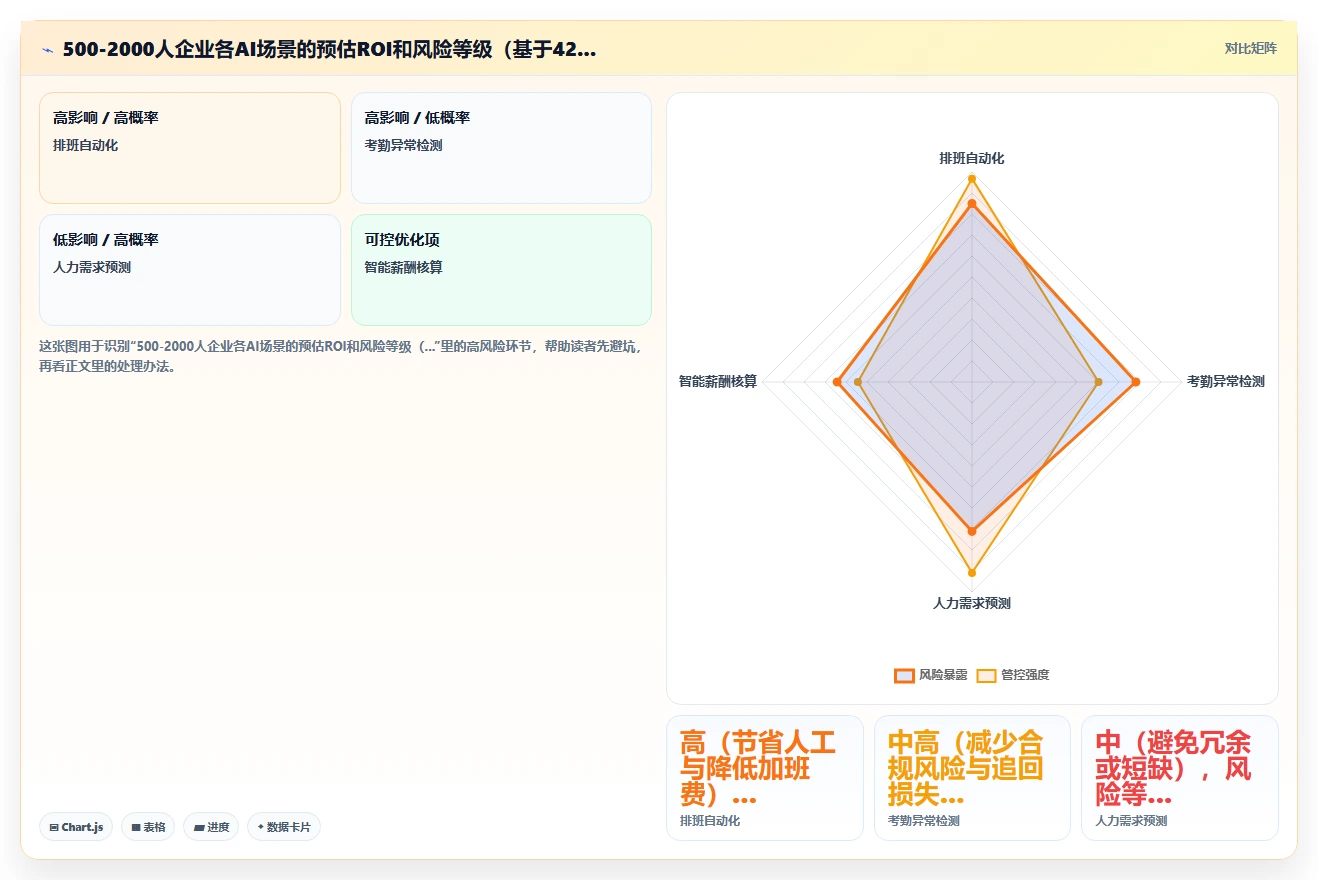Viewport: 1318px width, 880px height.
Task: Click the Chart.js tag chip
Action: pos(76,827)
